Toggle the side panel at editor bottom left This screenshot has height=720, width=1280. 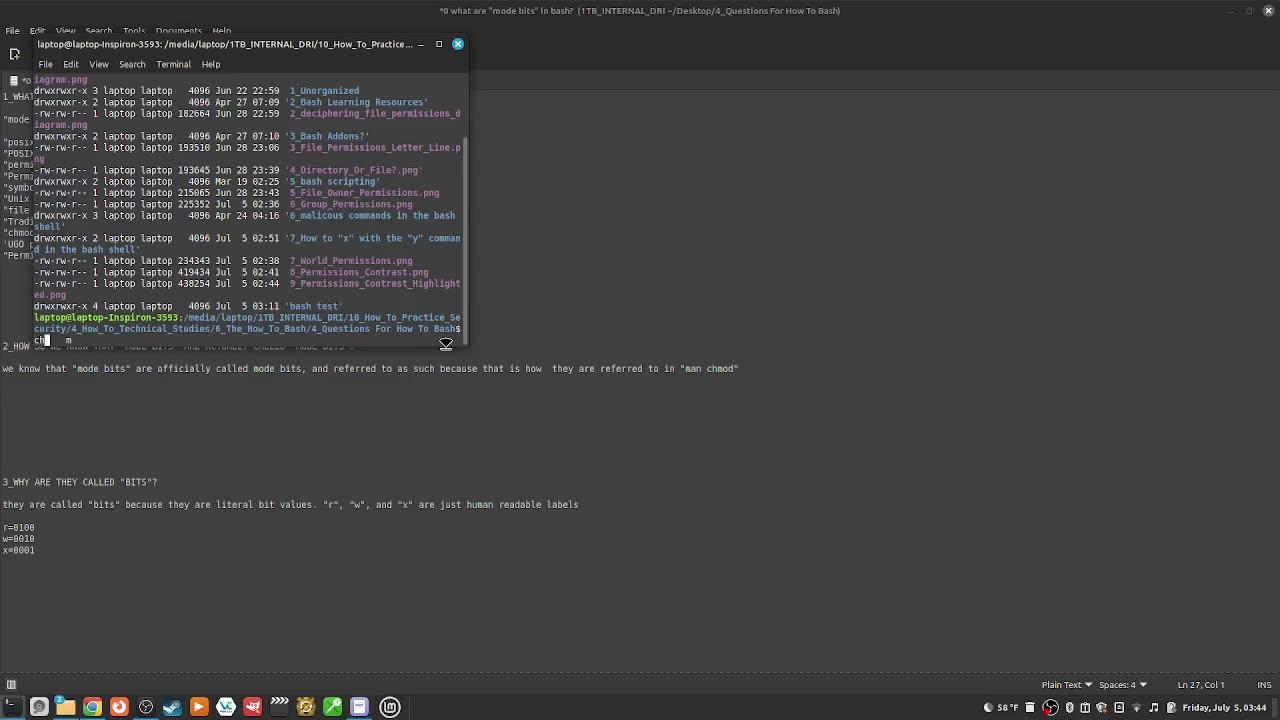point(11,685)
